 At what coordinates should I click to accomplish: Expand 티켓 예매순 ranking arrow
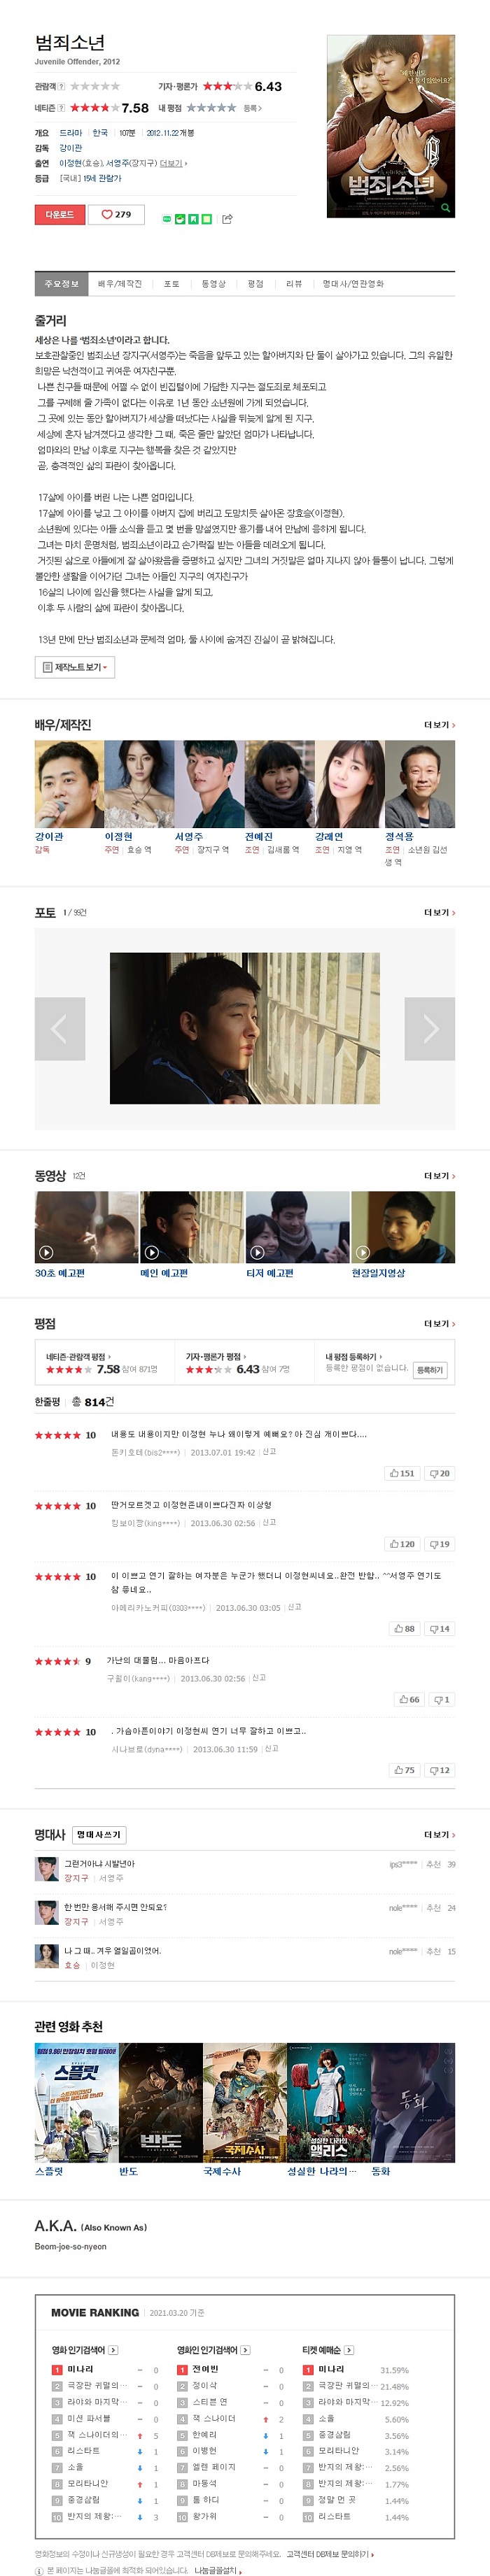point(349,2350)
